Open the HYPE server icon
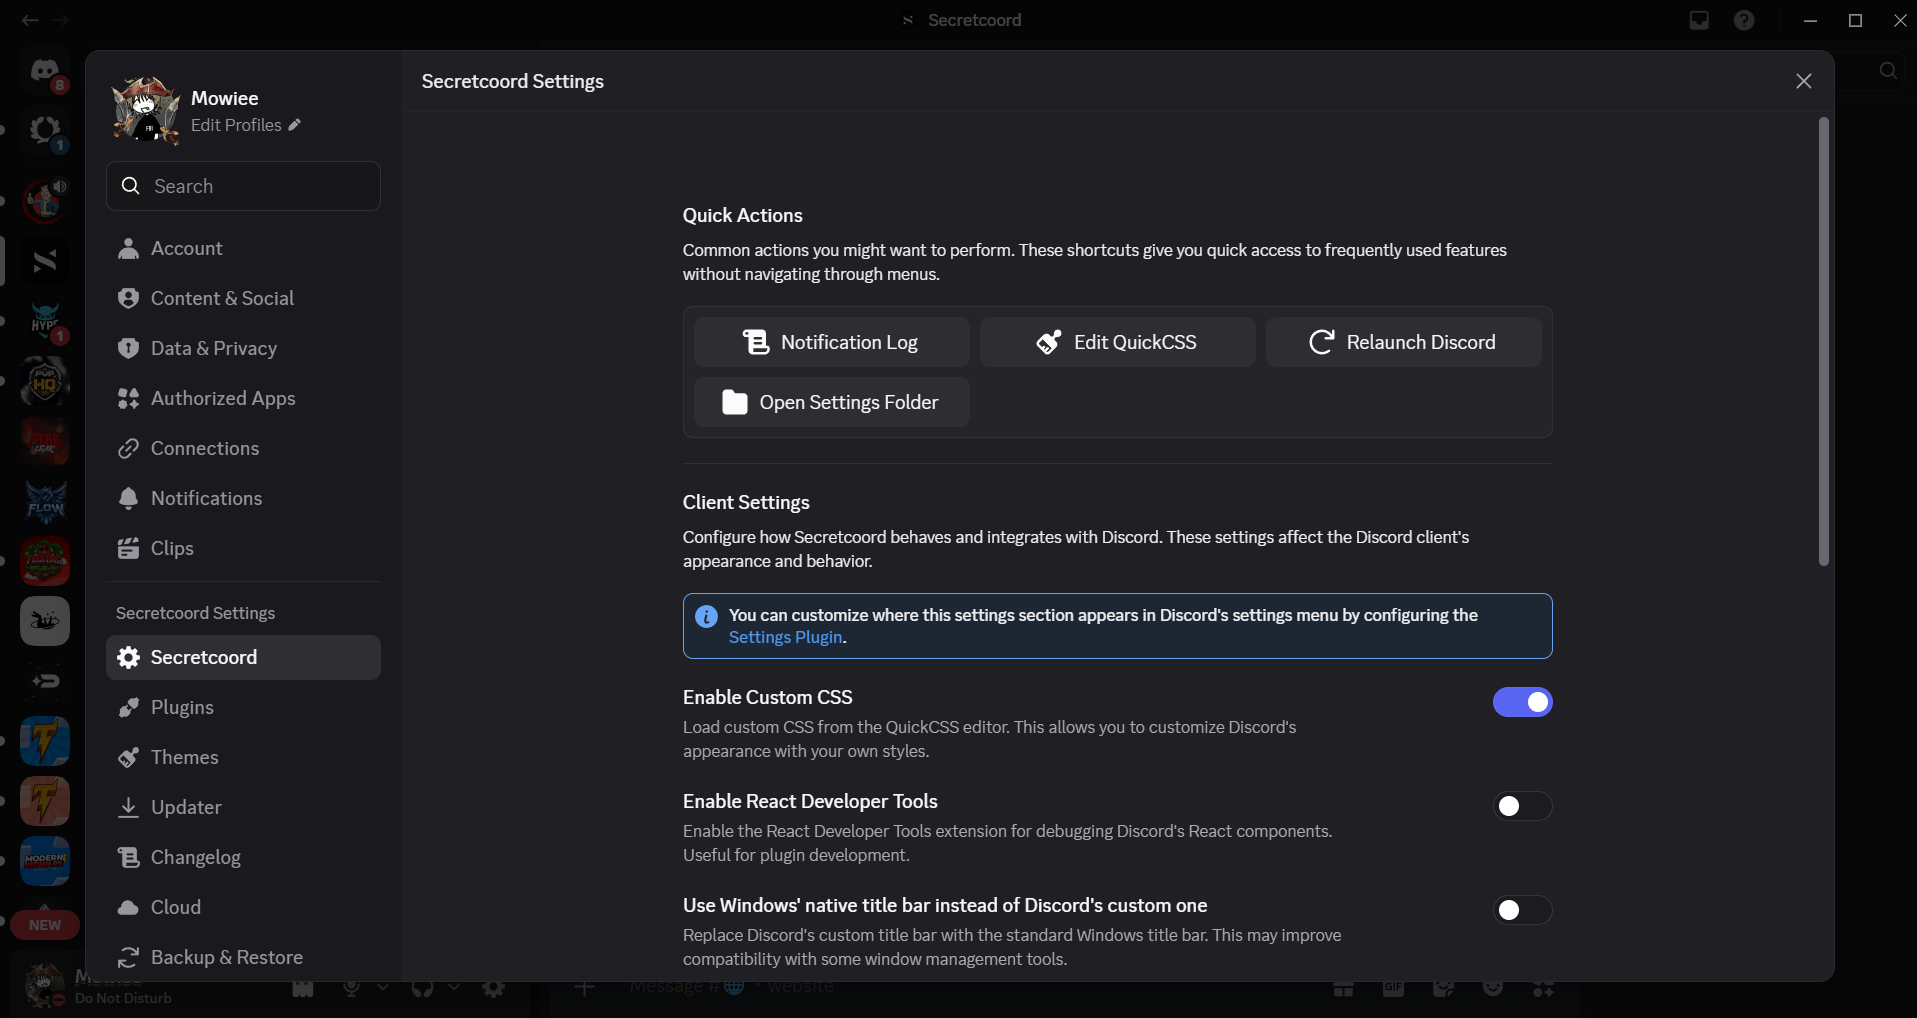1917x1018 pixels. click(45, 321)
